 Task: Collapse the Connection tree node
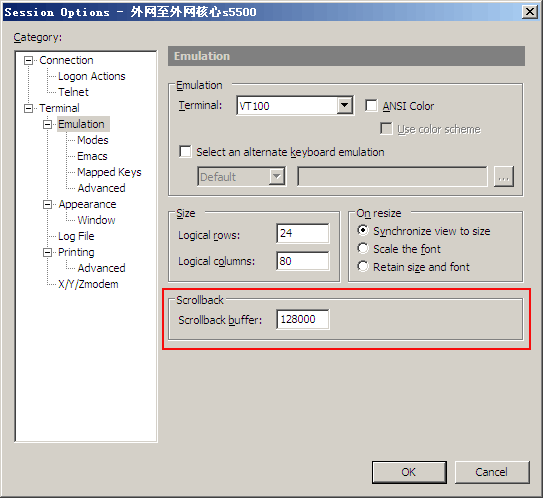[x=28, y=61]
